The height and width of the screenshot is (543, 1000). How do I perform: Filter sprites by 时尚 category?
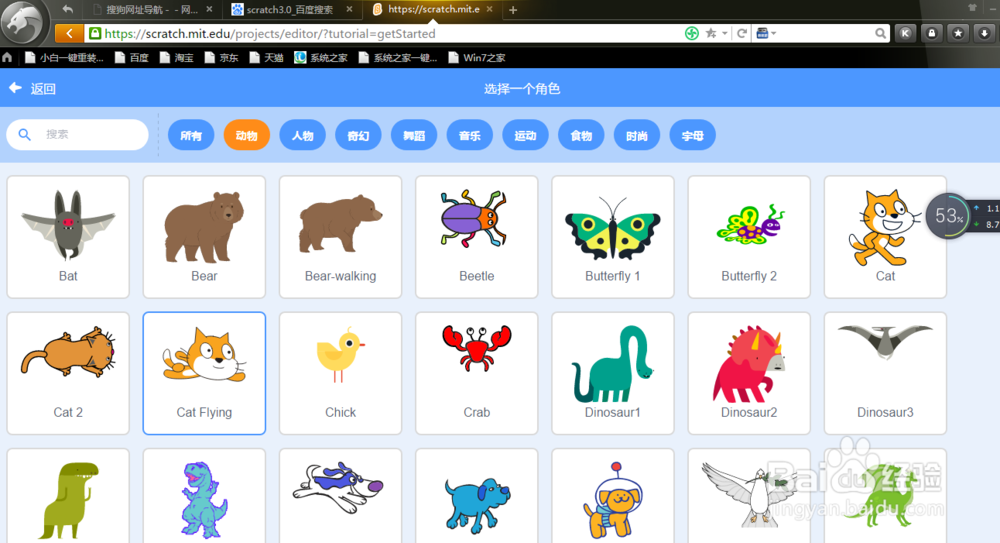pos(636,135)
